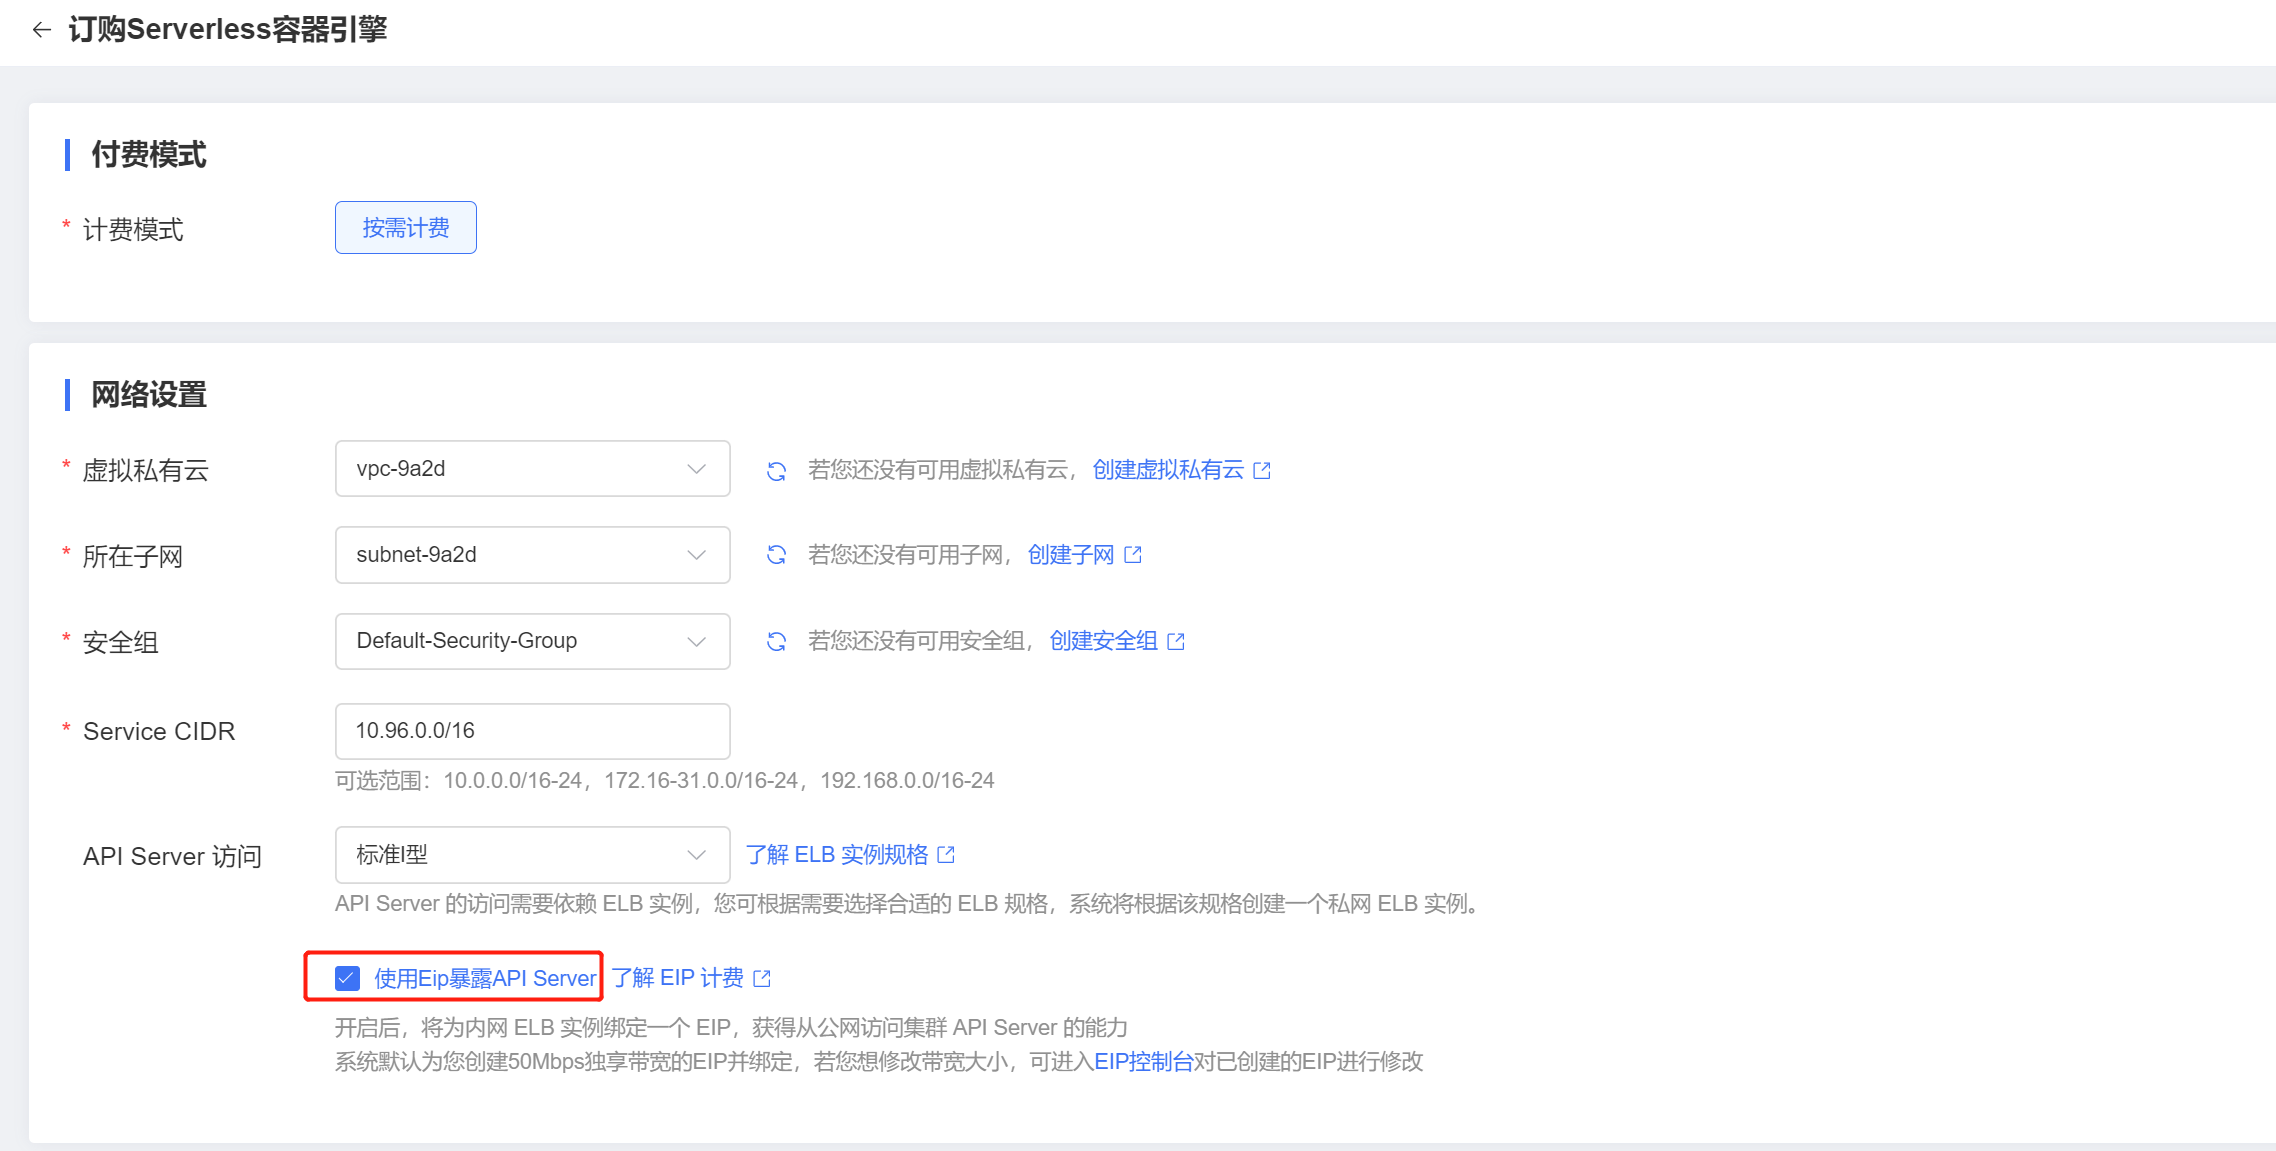
Task: Open the 安全组 Default-Security-Group dropdown
Action: click(x=532, y=641)
